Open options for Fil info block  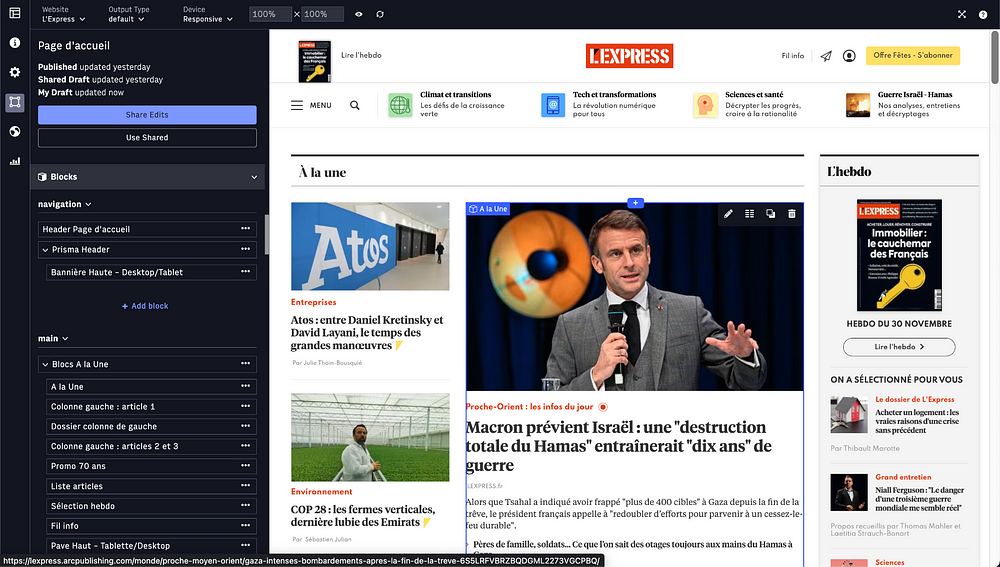tap(246, 525)
